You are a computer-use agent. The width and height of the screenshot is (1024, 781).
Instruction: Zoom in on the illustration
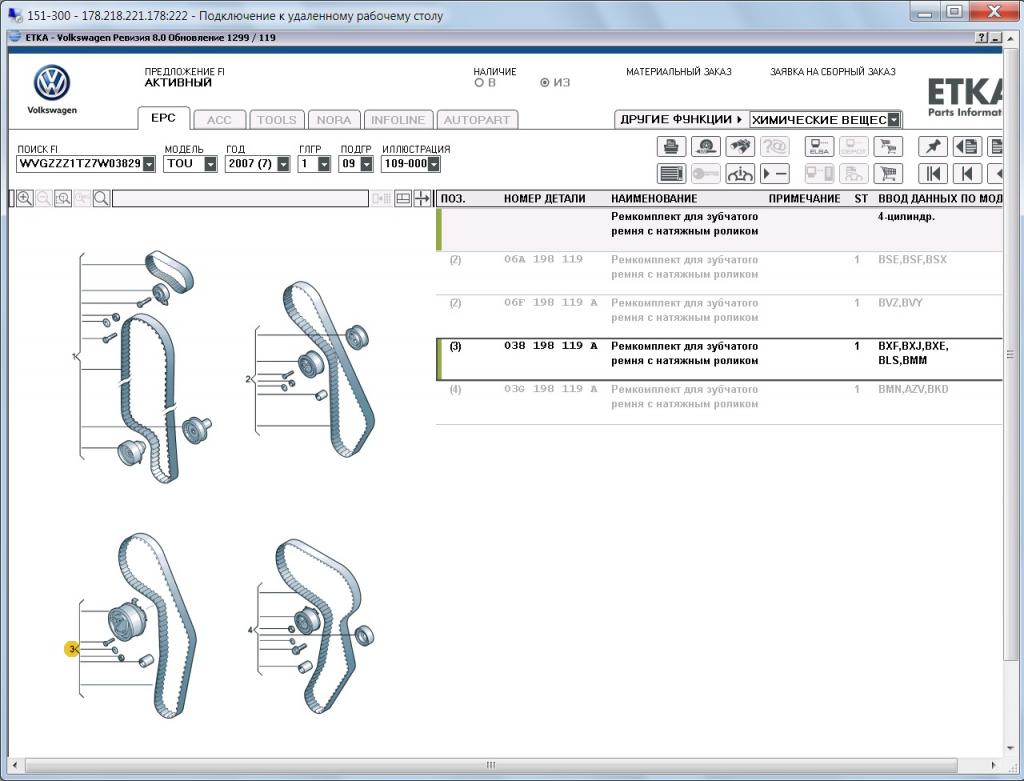click(25, 199)
